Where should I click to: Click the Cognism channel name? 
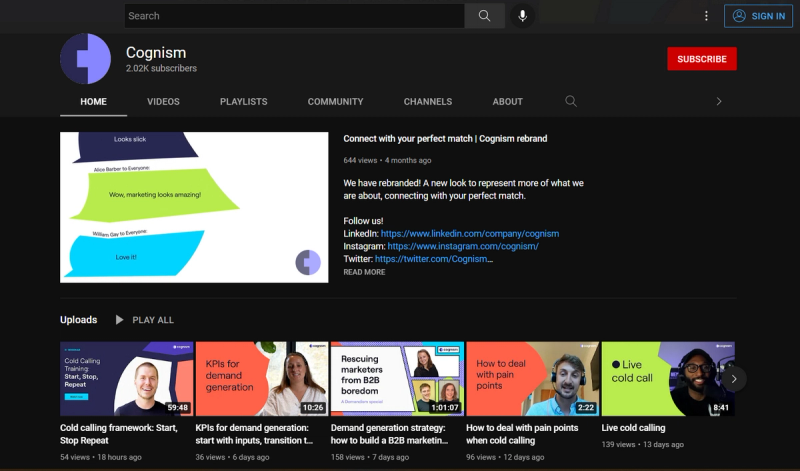pyautogui.click(x=156, y=53)
